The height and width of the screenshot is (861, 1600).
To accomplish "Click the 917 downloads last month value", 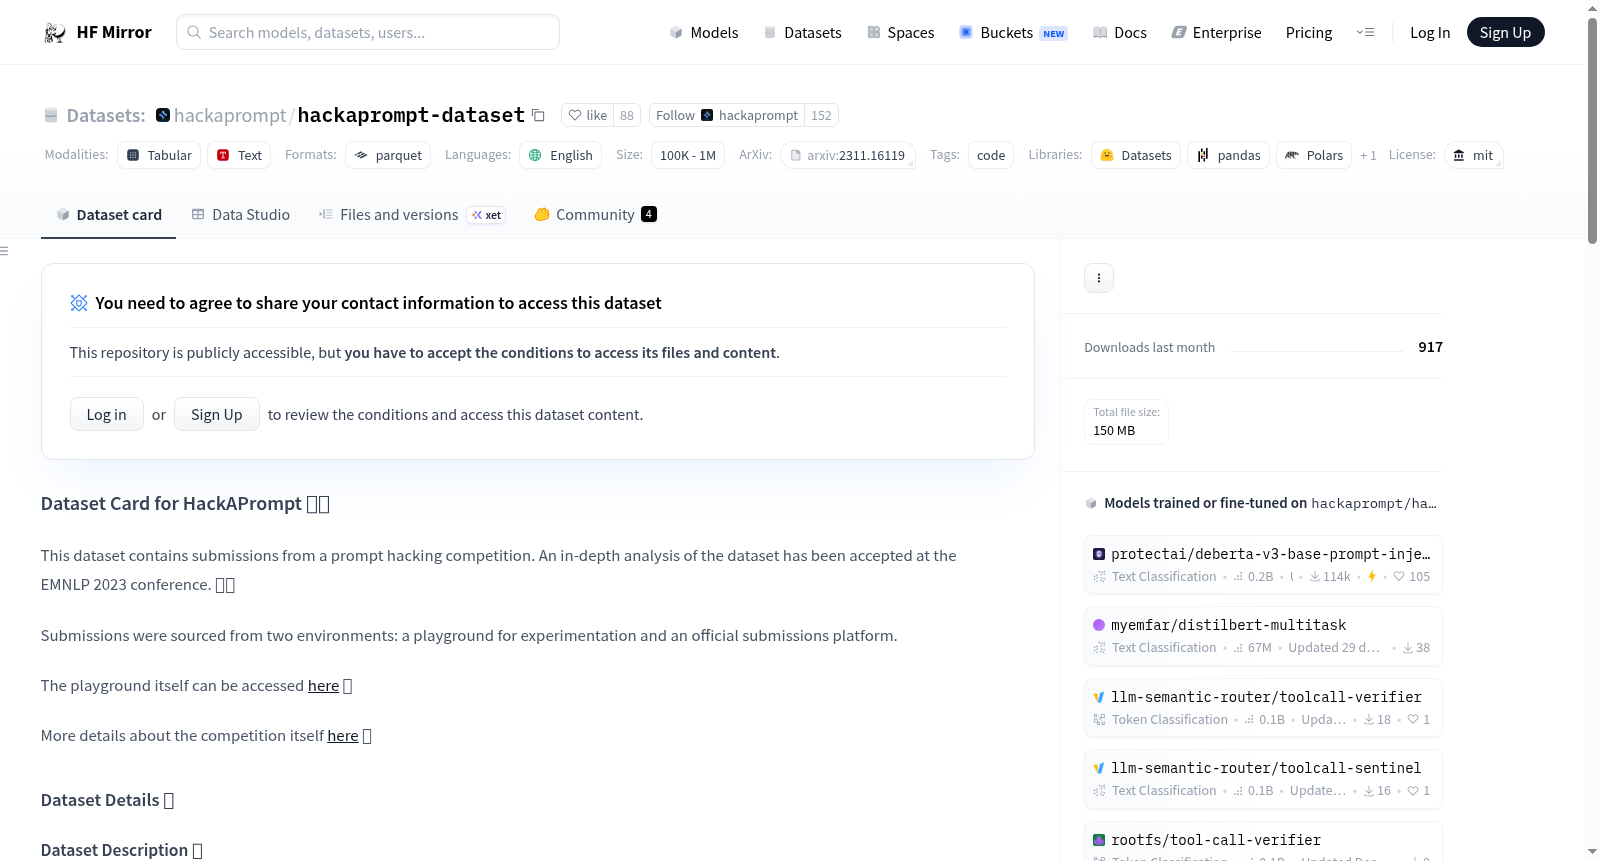I will (1430, 347).
